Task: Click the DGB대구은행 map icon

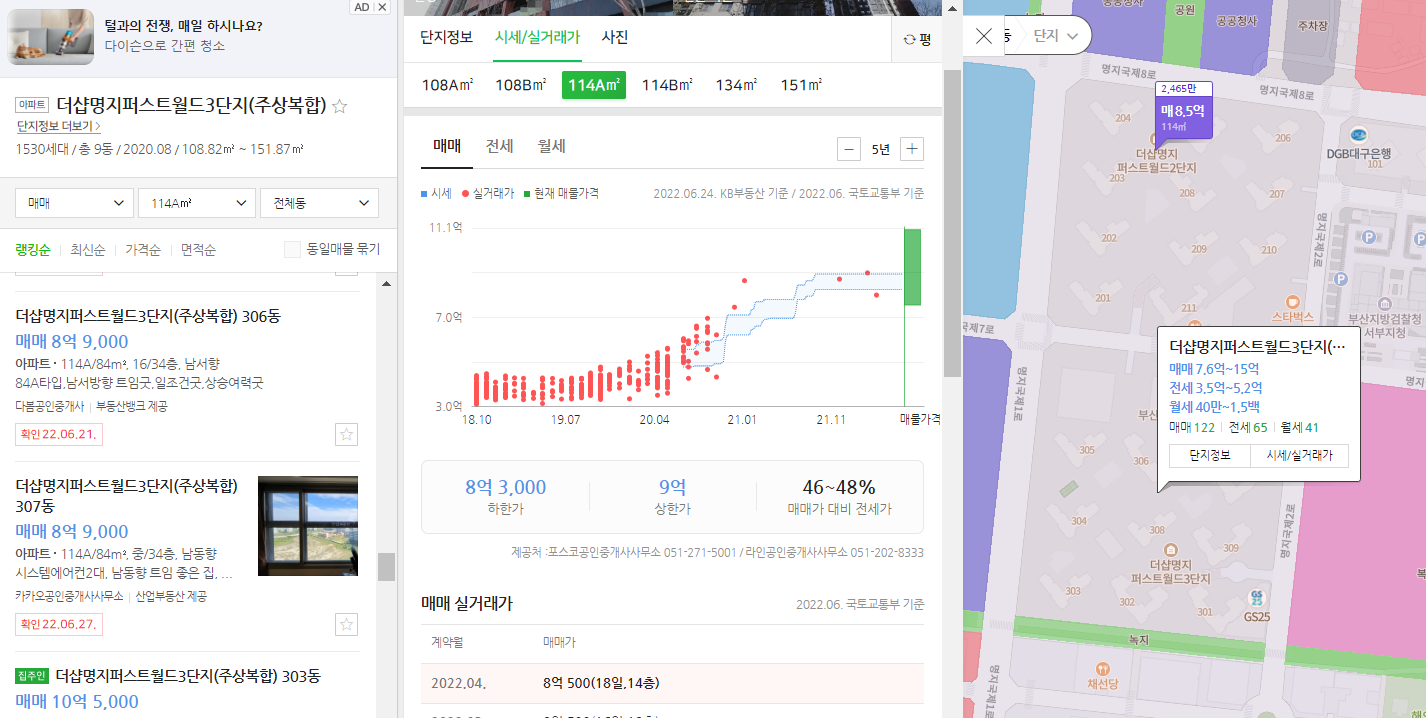Action: [1358, 135]
